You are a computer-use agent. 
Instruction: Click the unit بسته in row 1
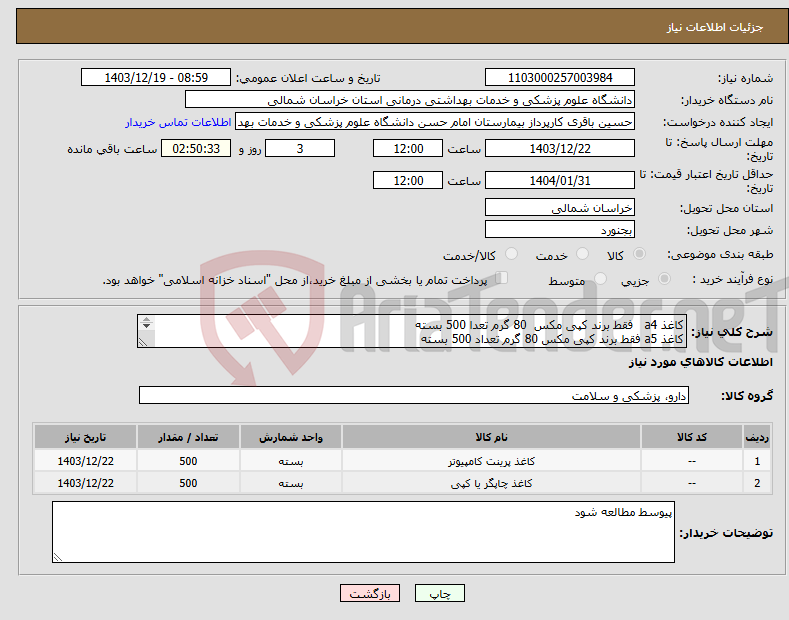291,461
